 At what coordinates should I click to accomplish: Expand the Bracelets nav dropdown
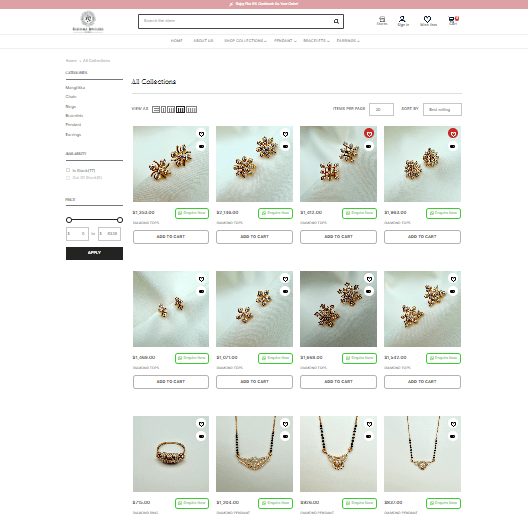pos(316,41)
